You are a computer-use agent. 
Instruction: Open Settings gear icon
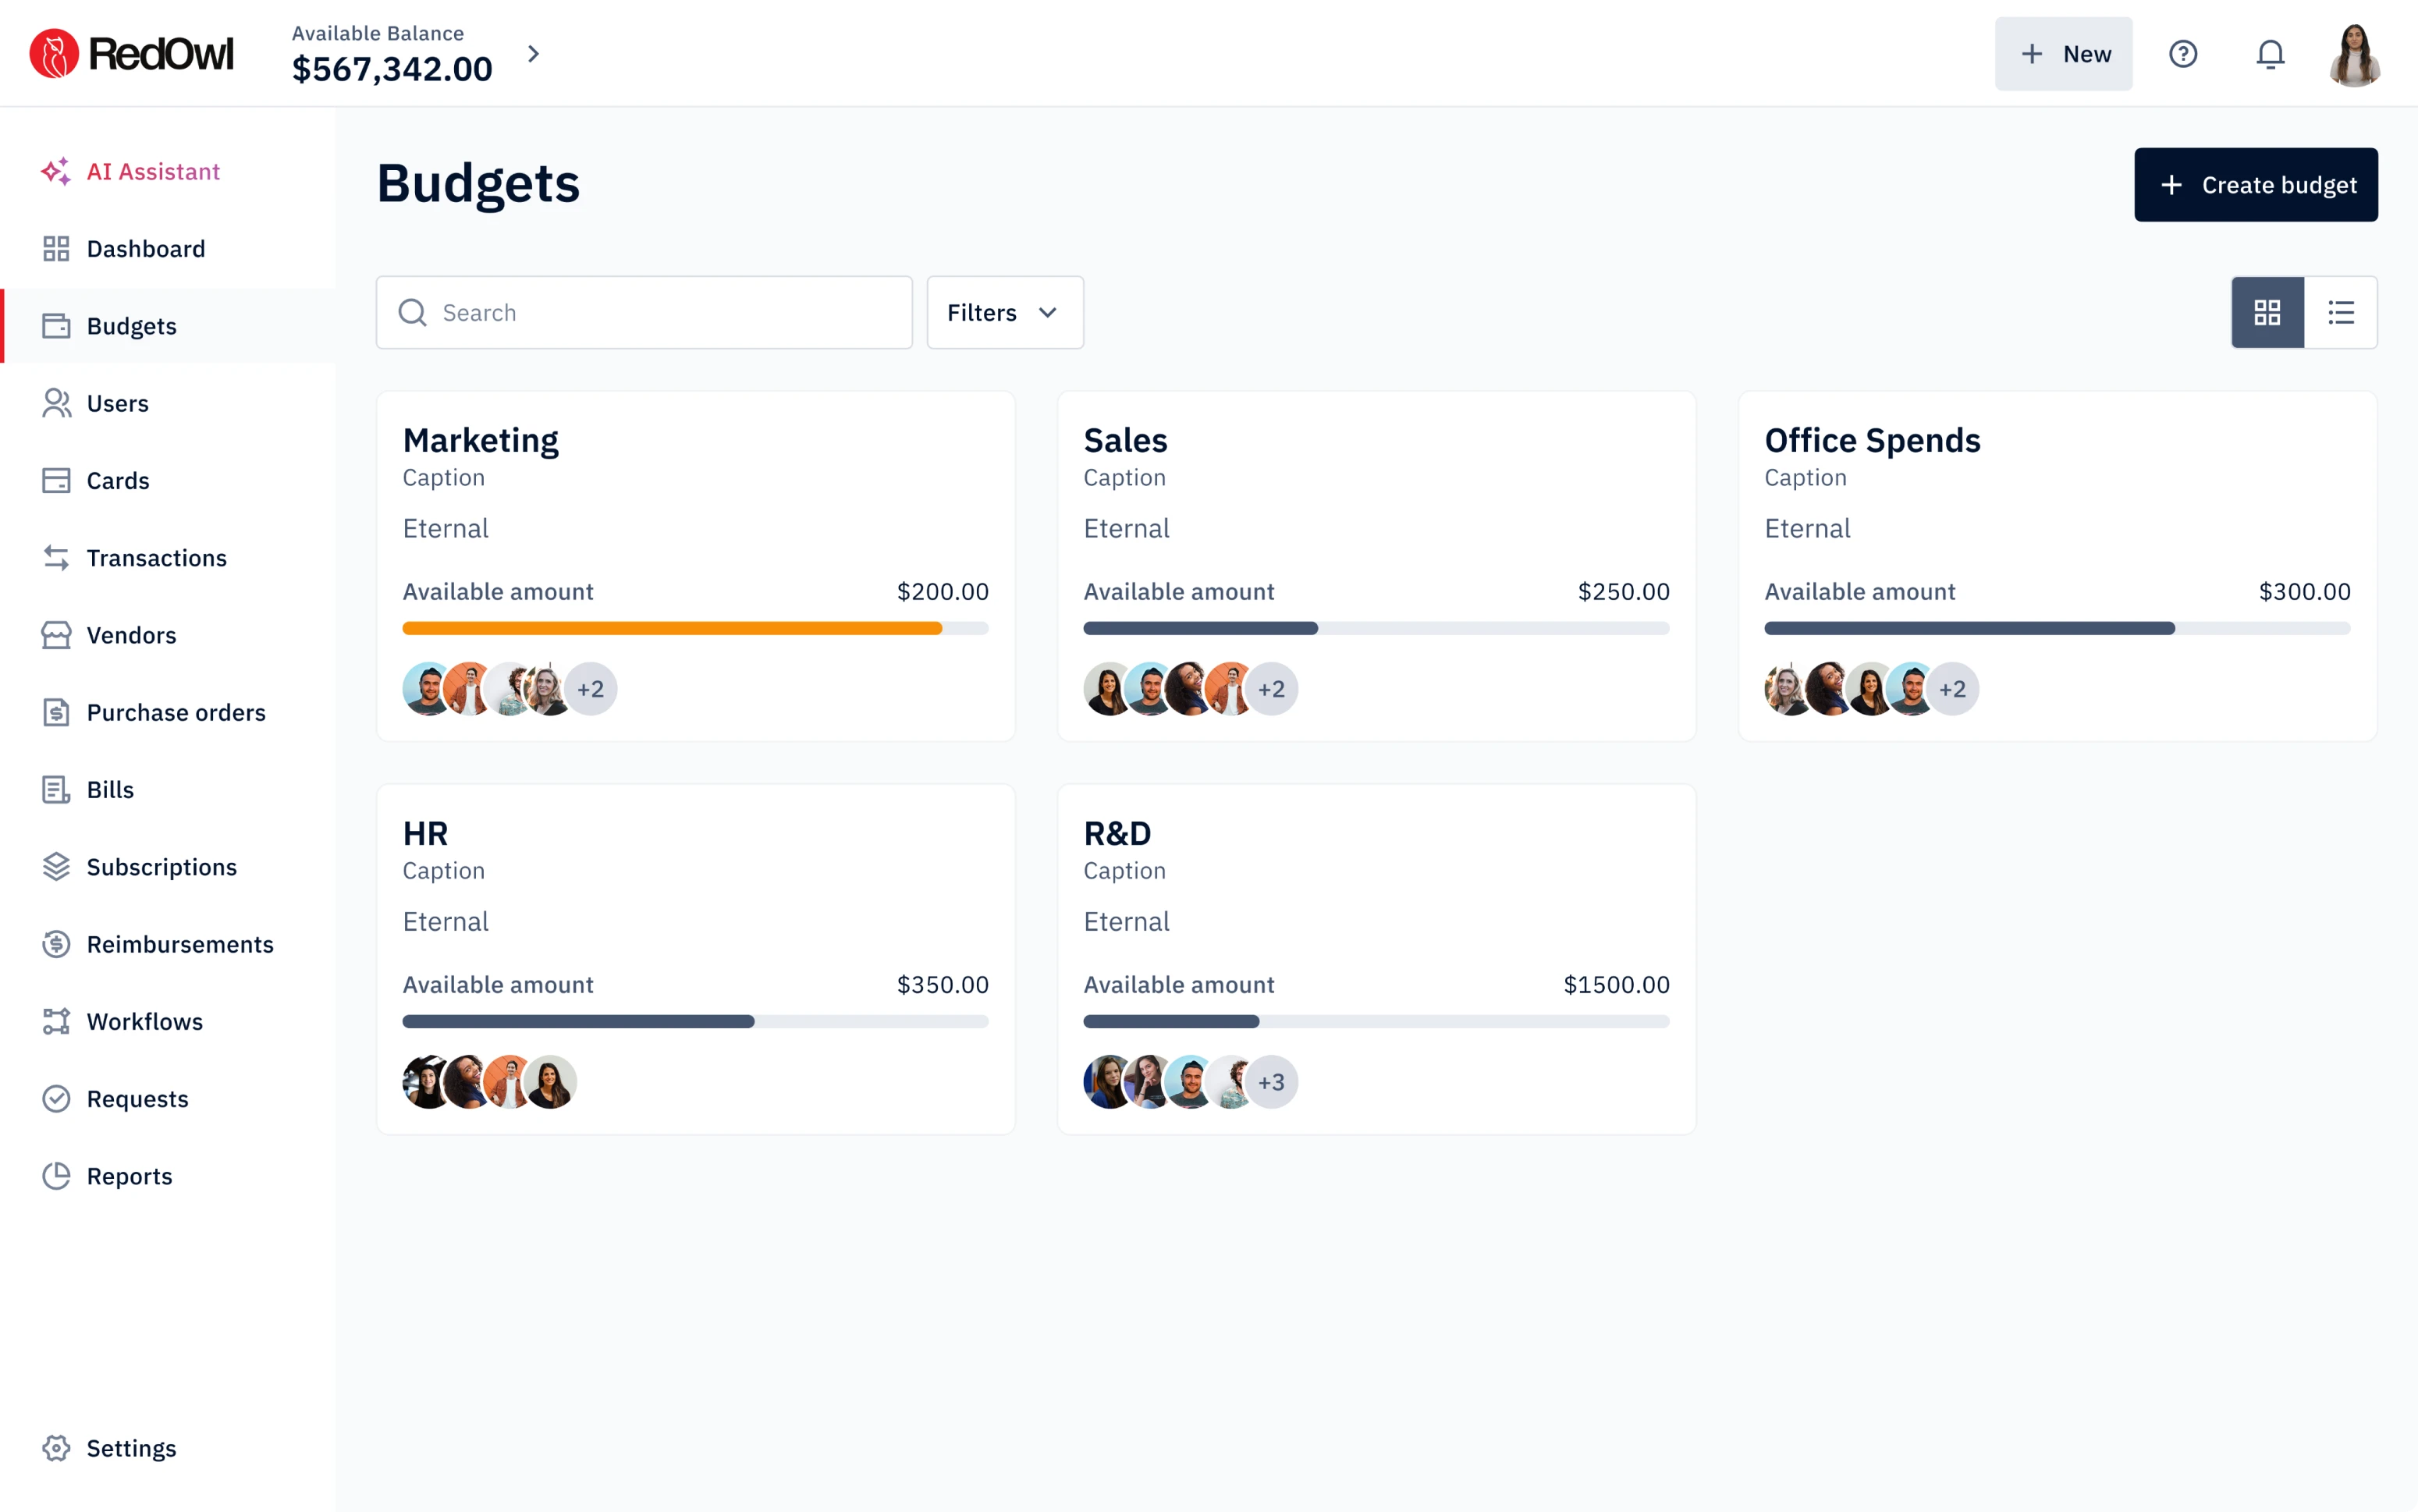[x=56, y=1448]
